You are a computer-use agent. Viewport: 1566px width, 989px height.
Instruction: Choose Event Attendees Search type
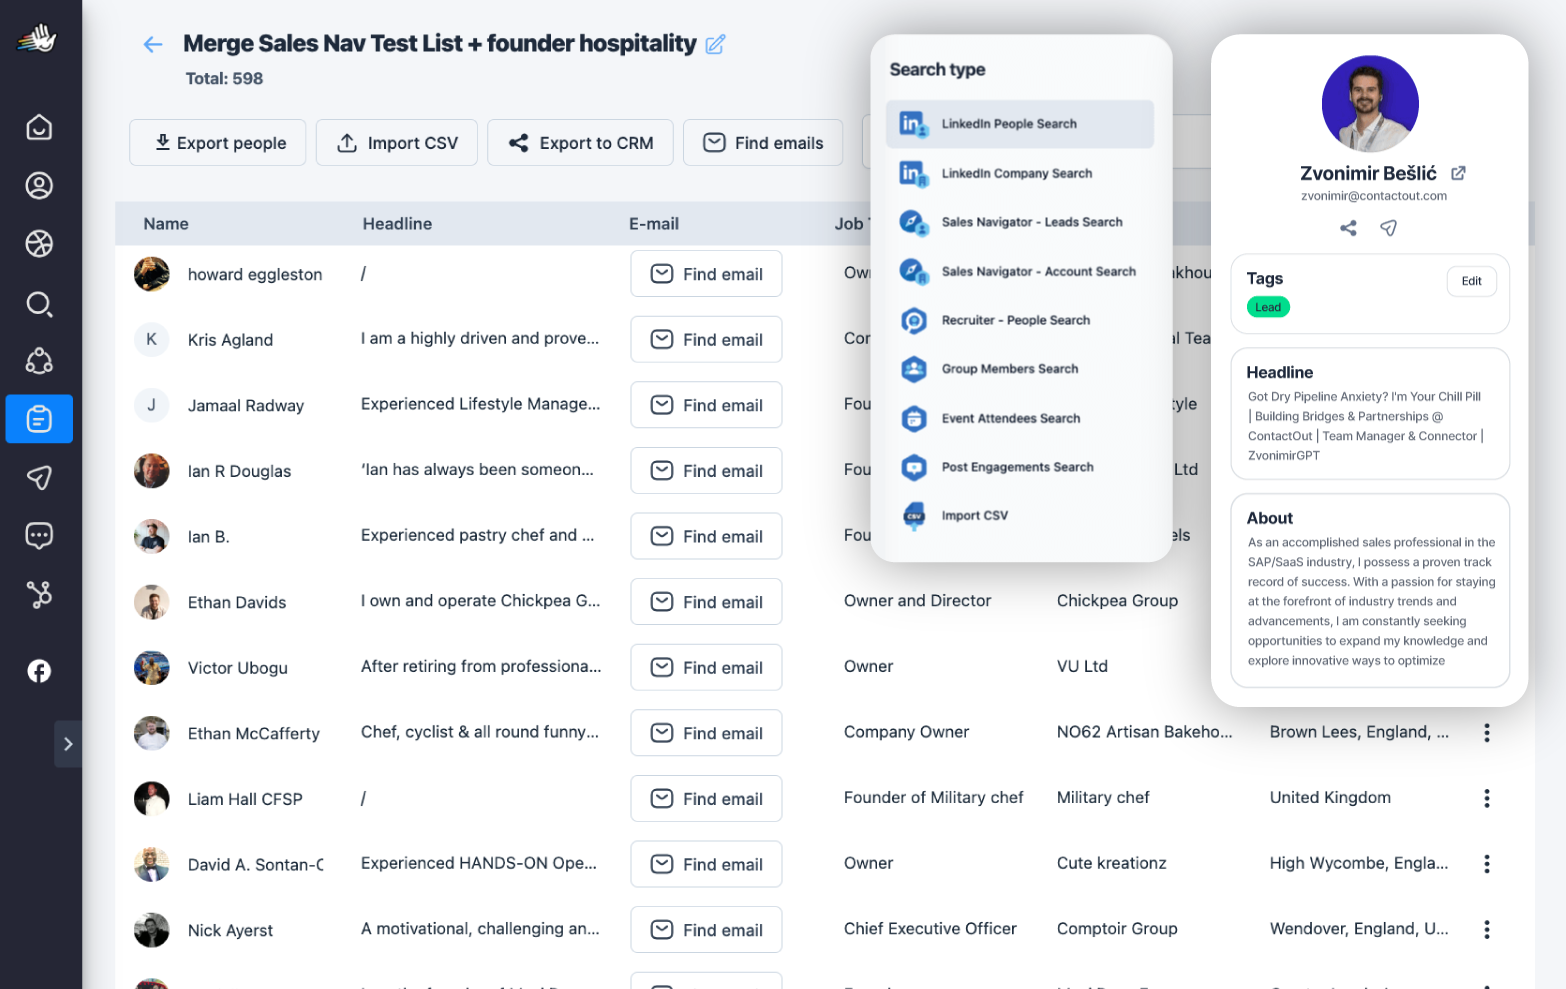[1011, 418]
